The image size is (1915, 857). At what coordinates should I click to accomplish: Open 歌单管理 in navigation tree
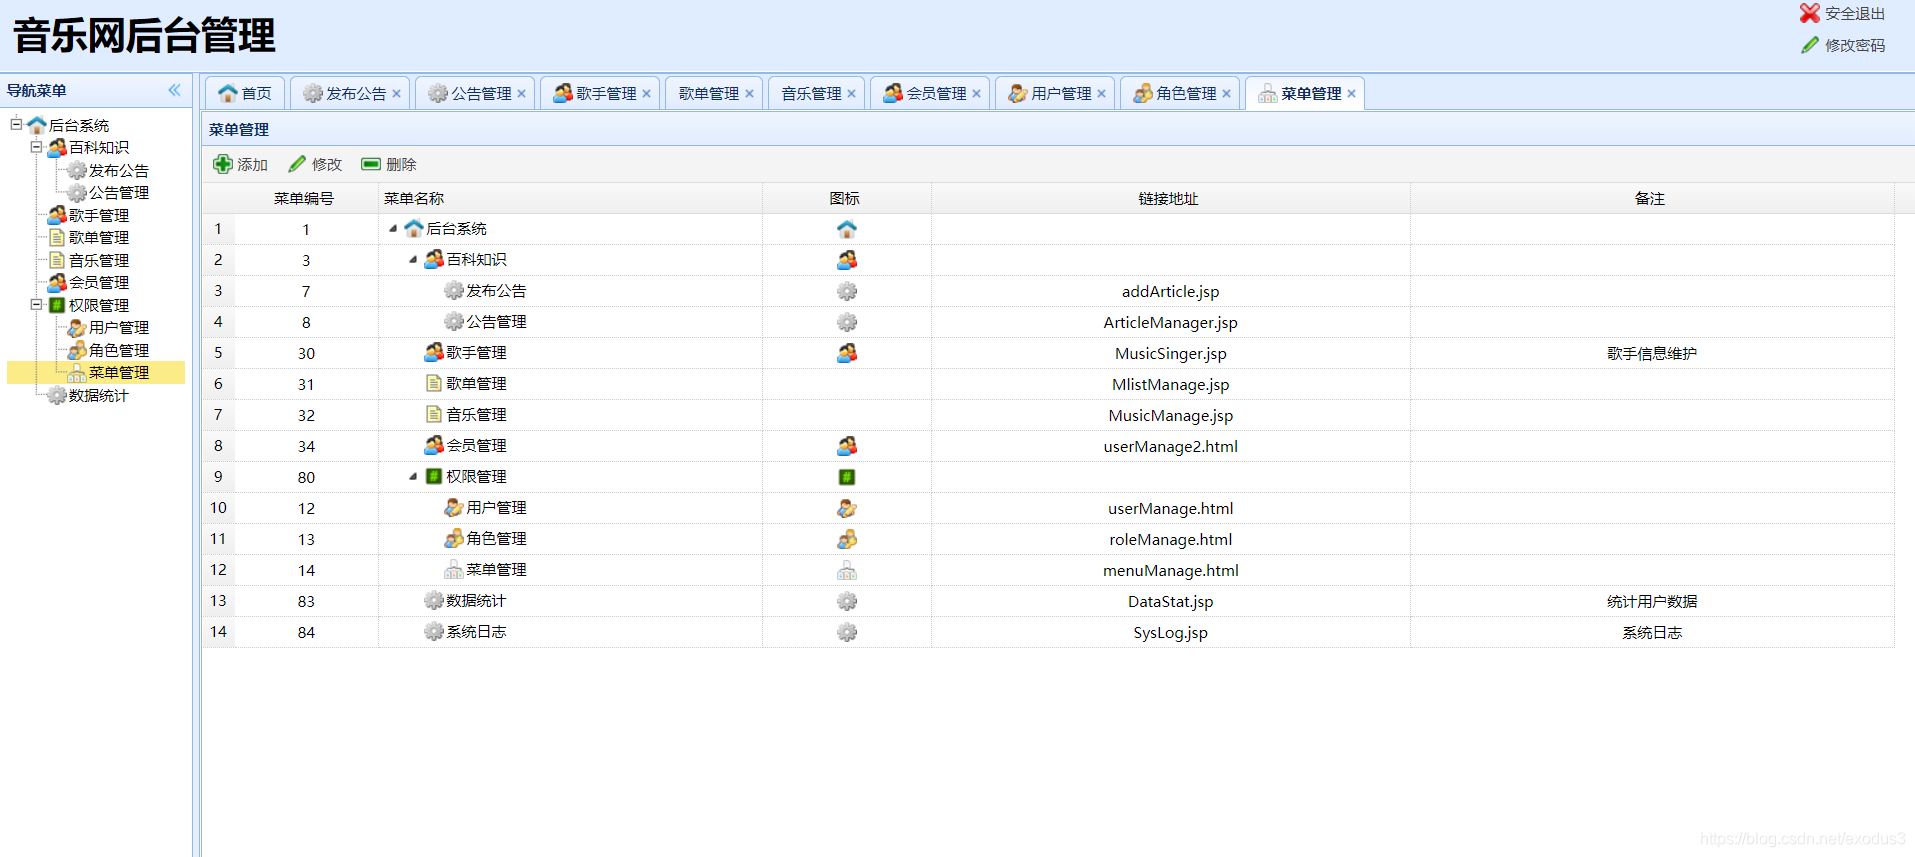tap(99, 237)
